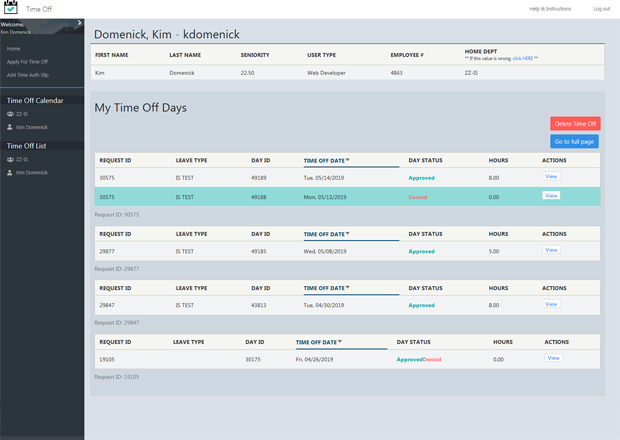Screen dimensions: 620x440
Task: Sort request 29847 table by Time Off Date
Action: coord(326,288)
